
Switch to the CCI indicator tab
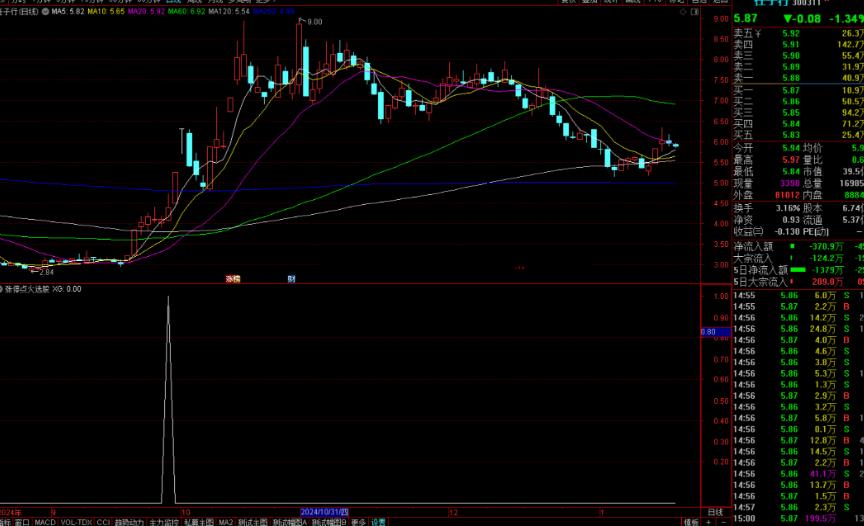tap(103, 522)
